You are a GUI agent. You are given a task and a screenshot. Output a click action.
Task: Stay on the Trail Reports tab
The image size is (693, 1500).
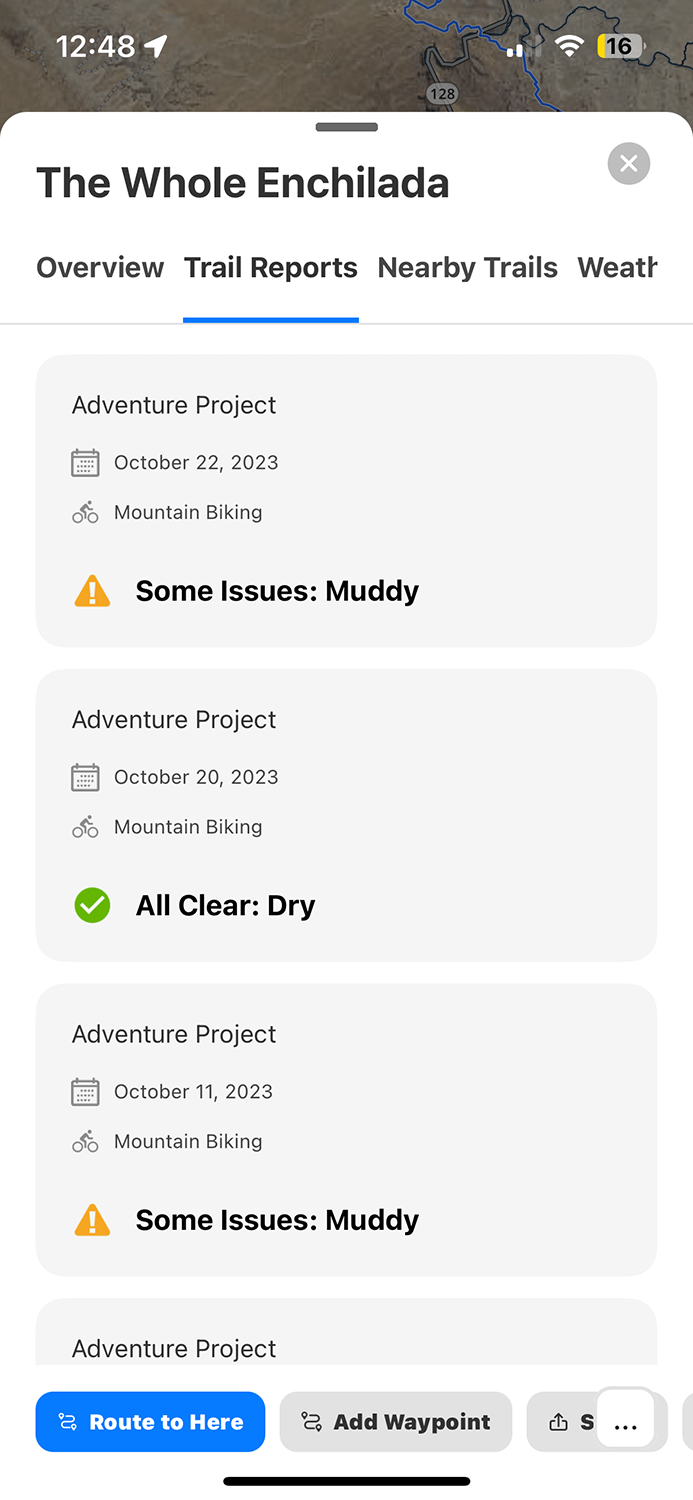pos(270,267)
